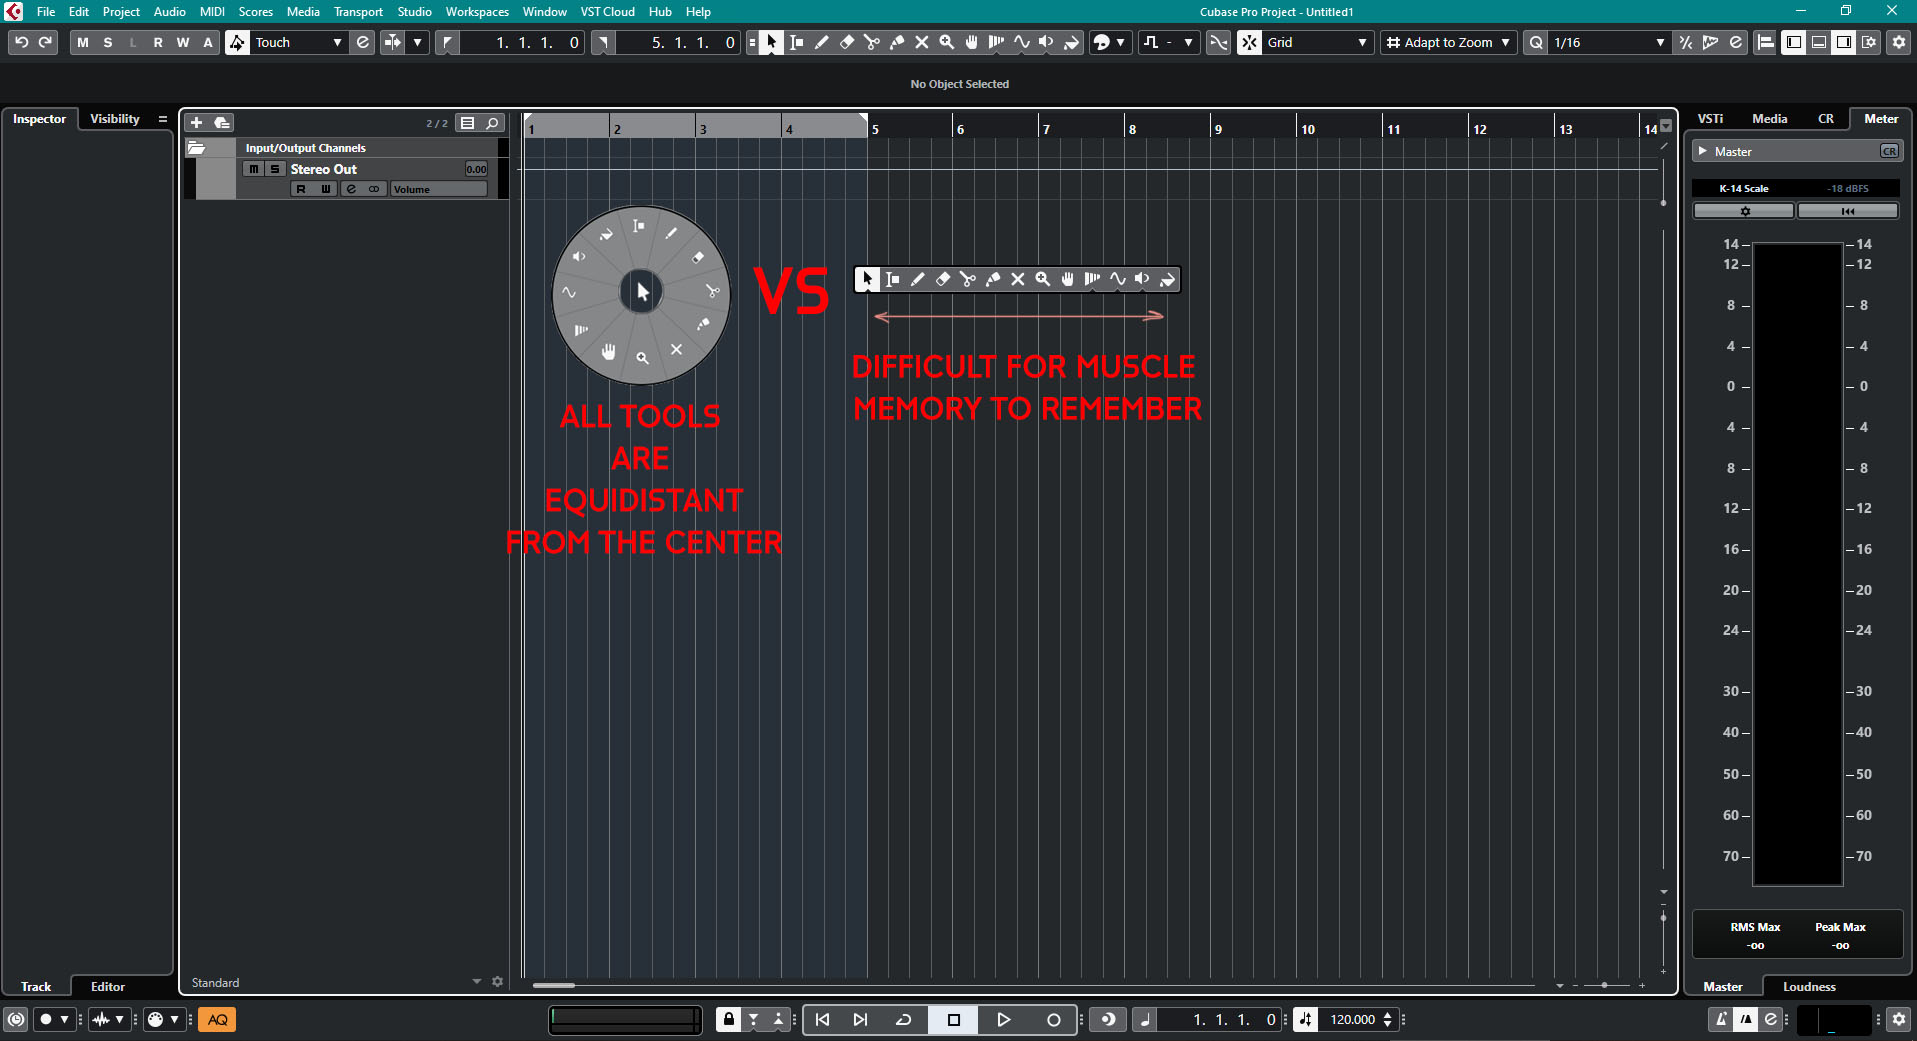
Task: Collapse the Input/Output Channels folder
Action: 197,148
